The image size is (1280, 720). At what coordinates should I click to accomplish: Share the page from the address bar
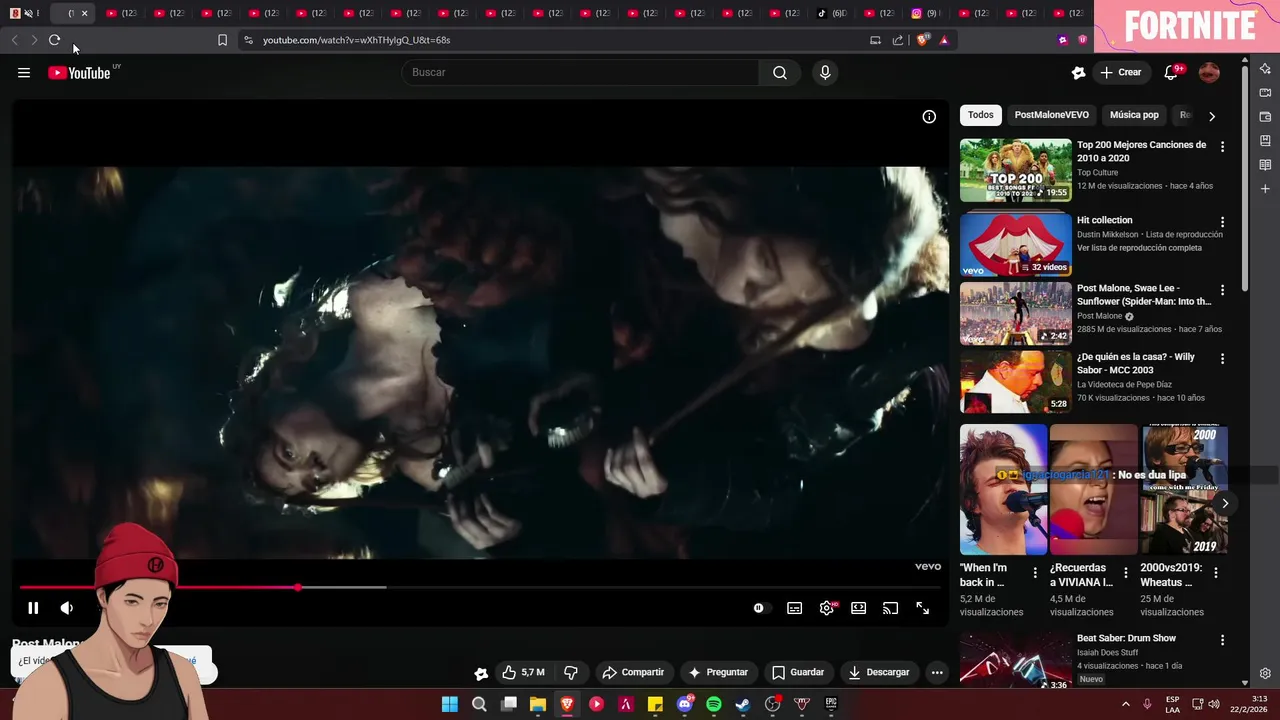pos(898,40)
